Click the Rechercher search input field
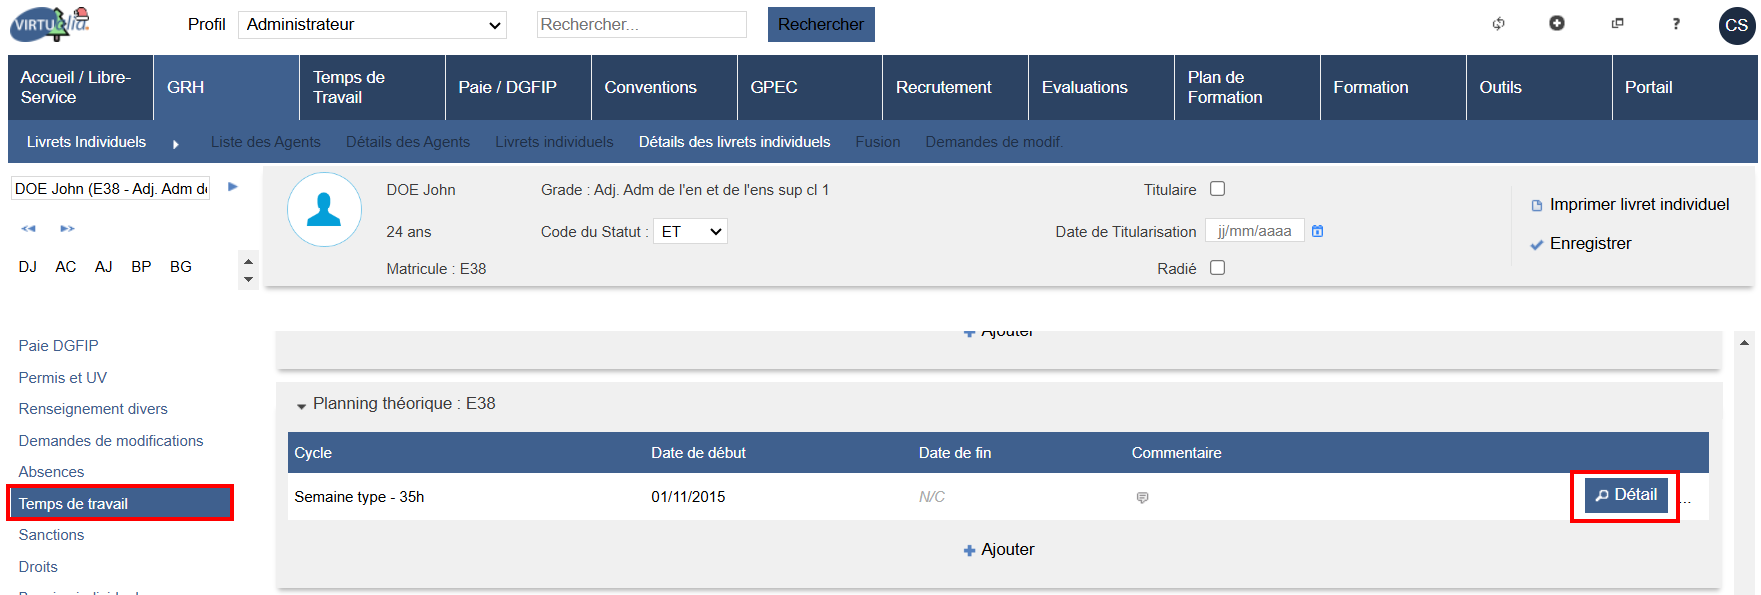This screenshot has width=1761, height=595. 641,25
